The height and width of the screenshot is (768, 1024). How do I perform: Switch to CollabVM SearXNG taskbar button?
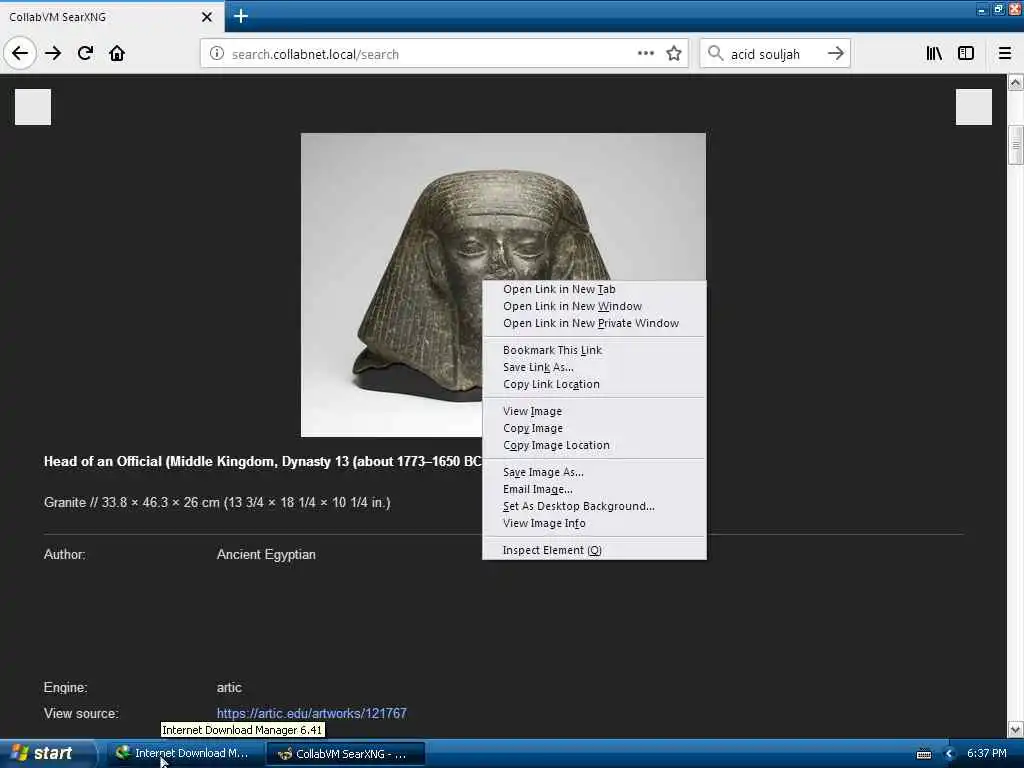(x=345, y=754)
